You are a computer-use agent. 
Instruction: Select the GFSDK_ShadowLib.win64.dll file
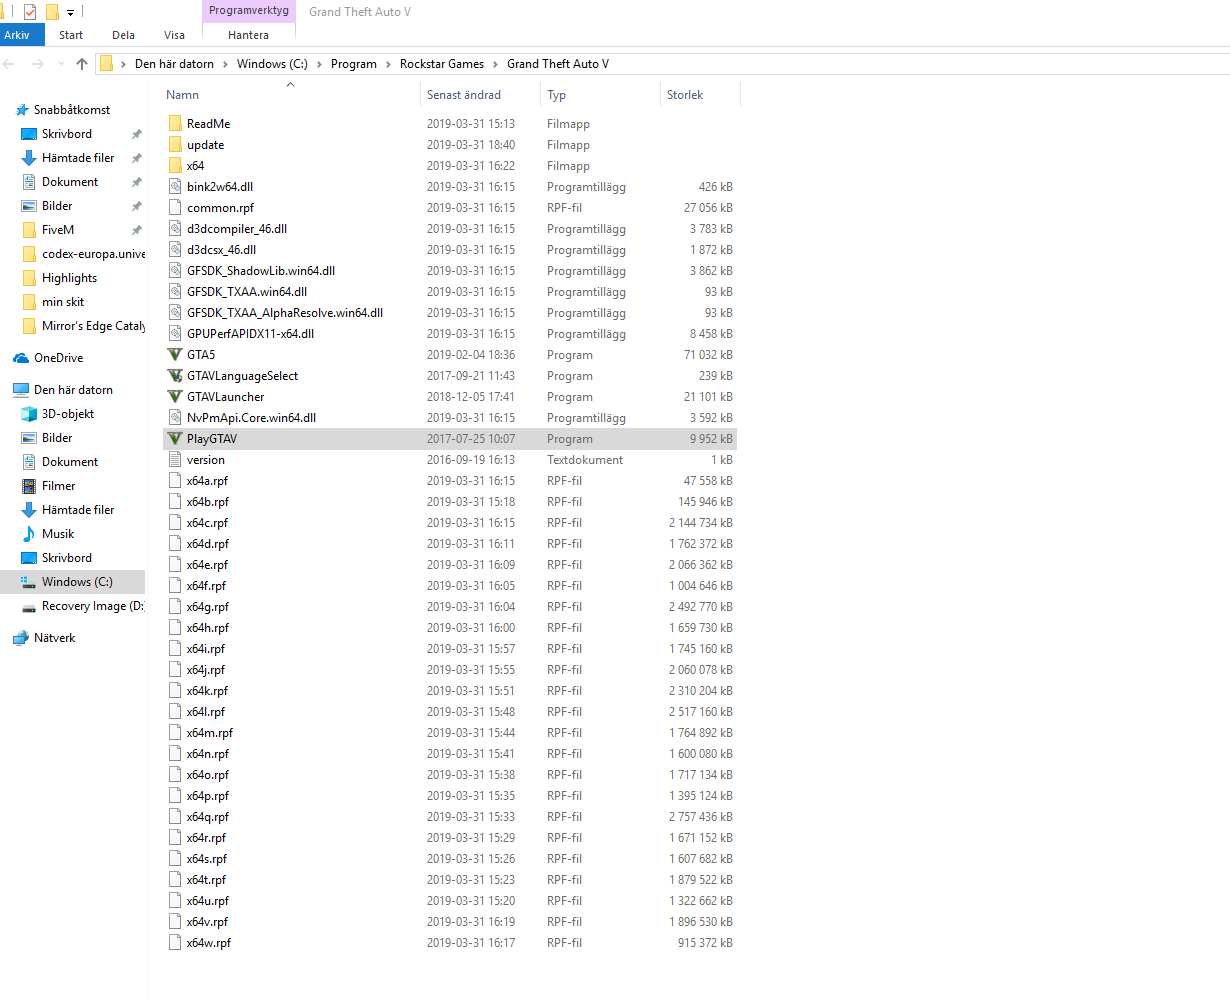[449, 271]
